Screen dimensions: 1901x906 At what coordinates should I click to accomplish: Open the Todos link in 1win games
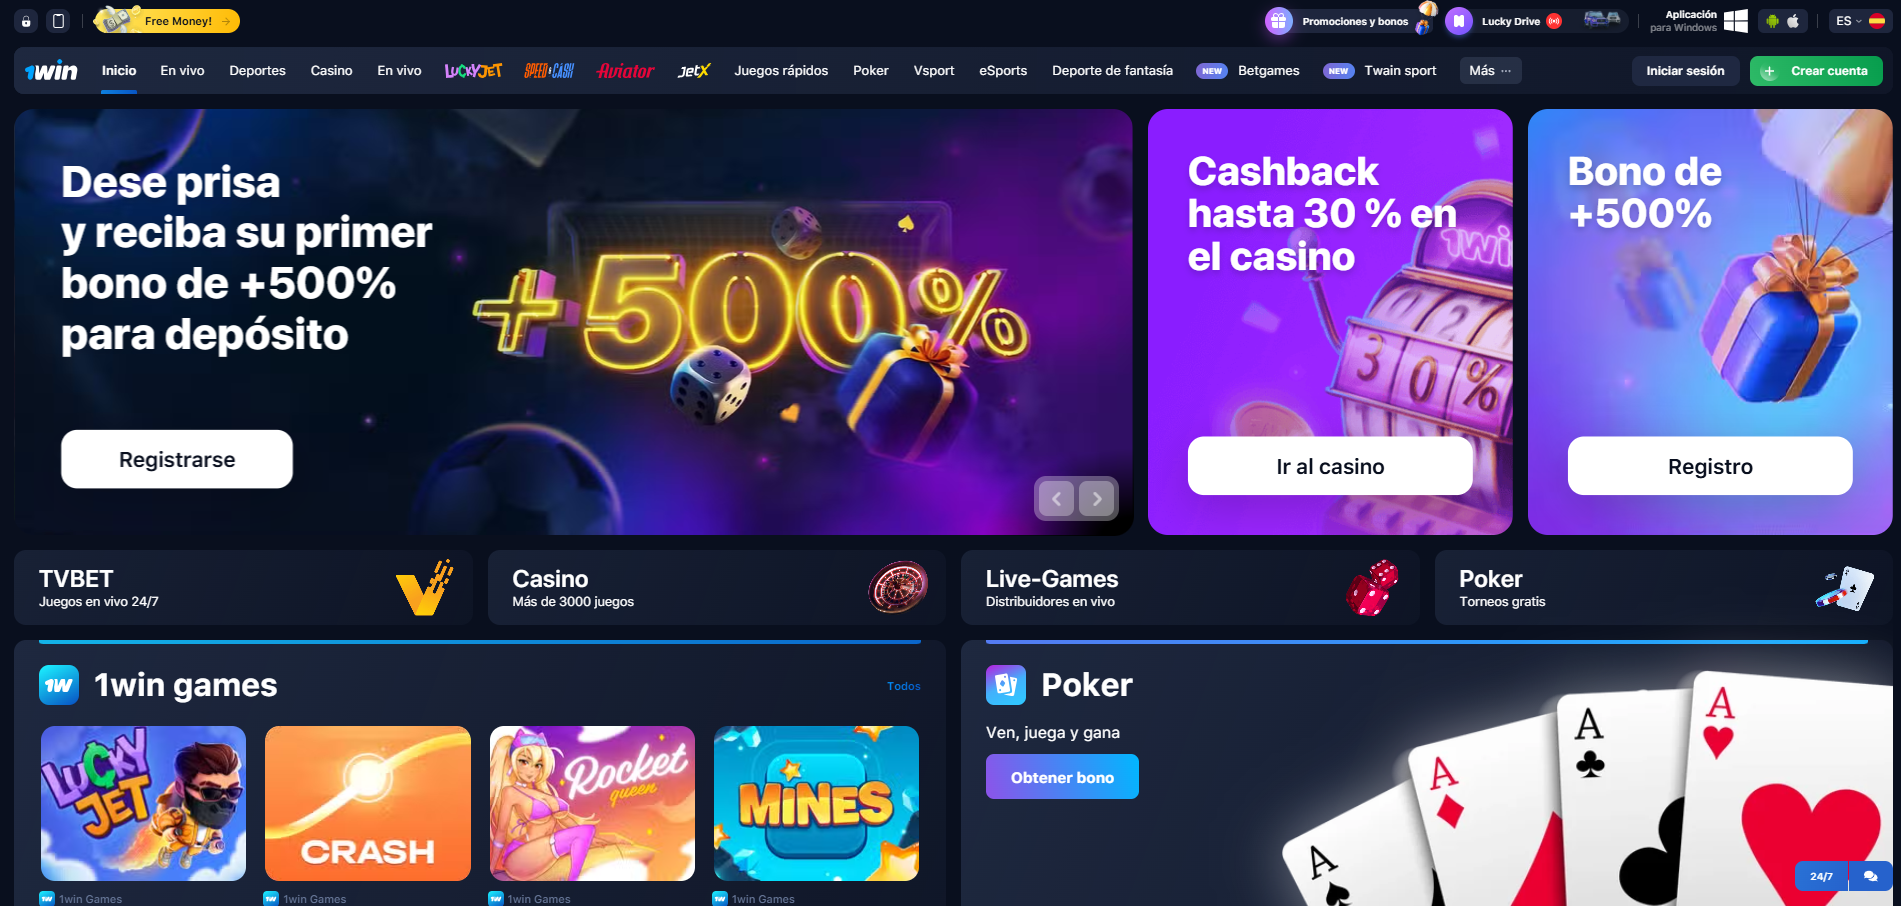(903, 686)
